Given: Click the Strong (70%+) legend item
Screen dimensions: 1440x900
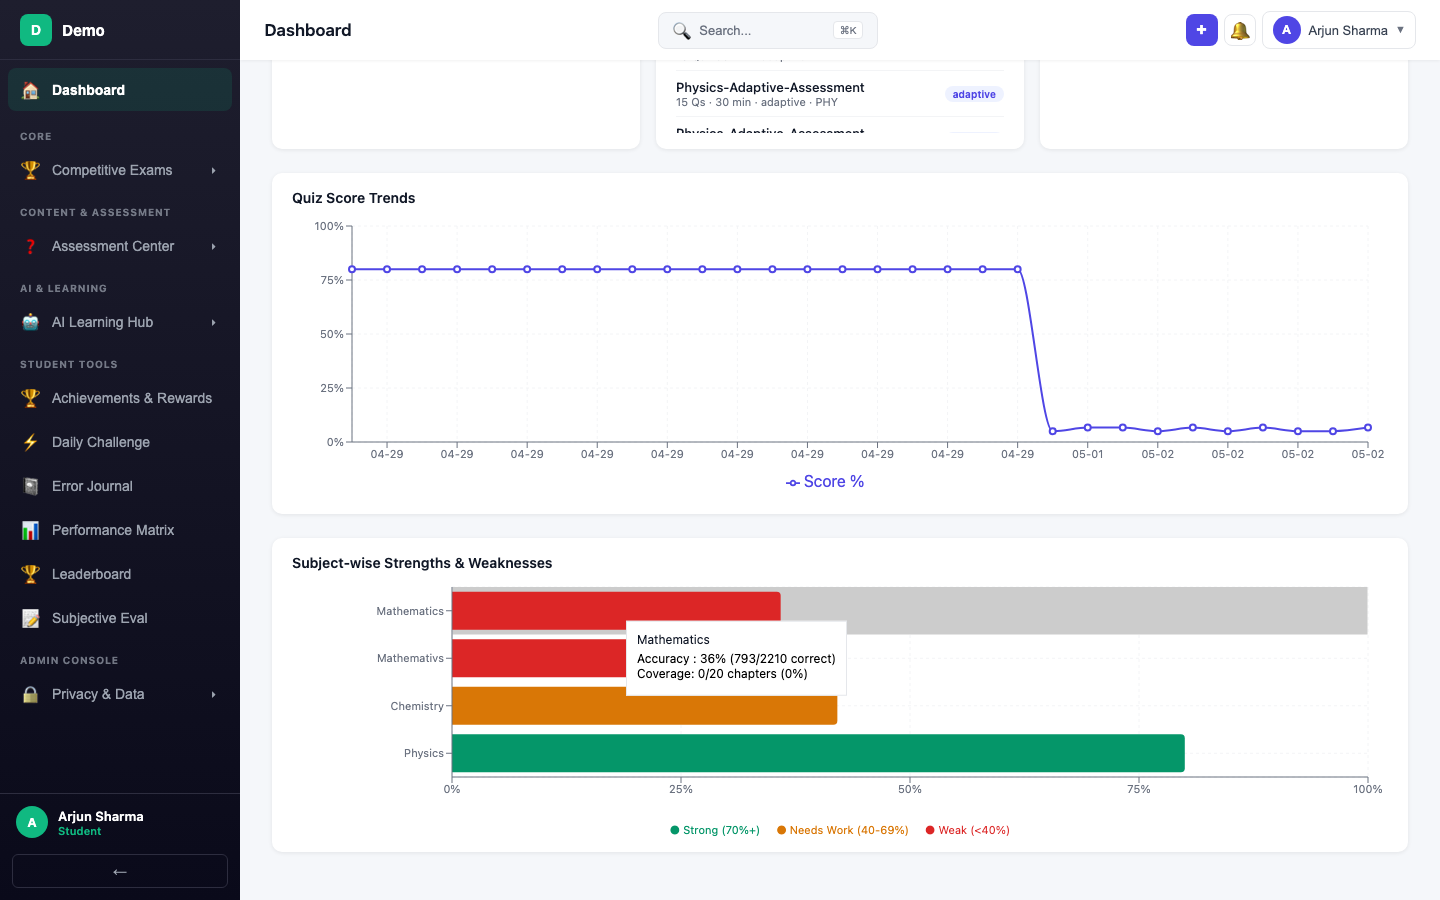Looking at the screenshot, I should (x=715, y=830).
